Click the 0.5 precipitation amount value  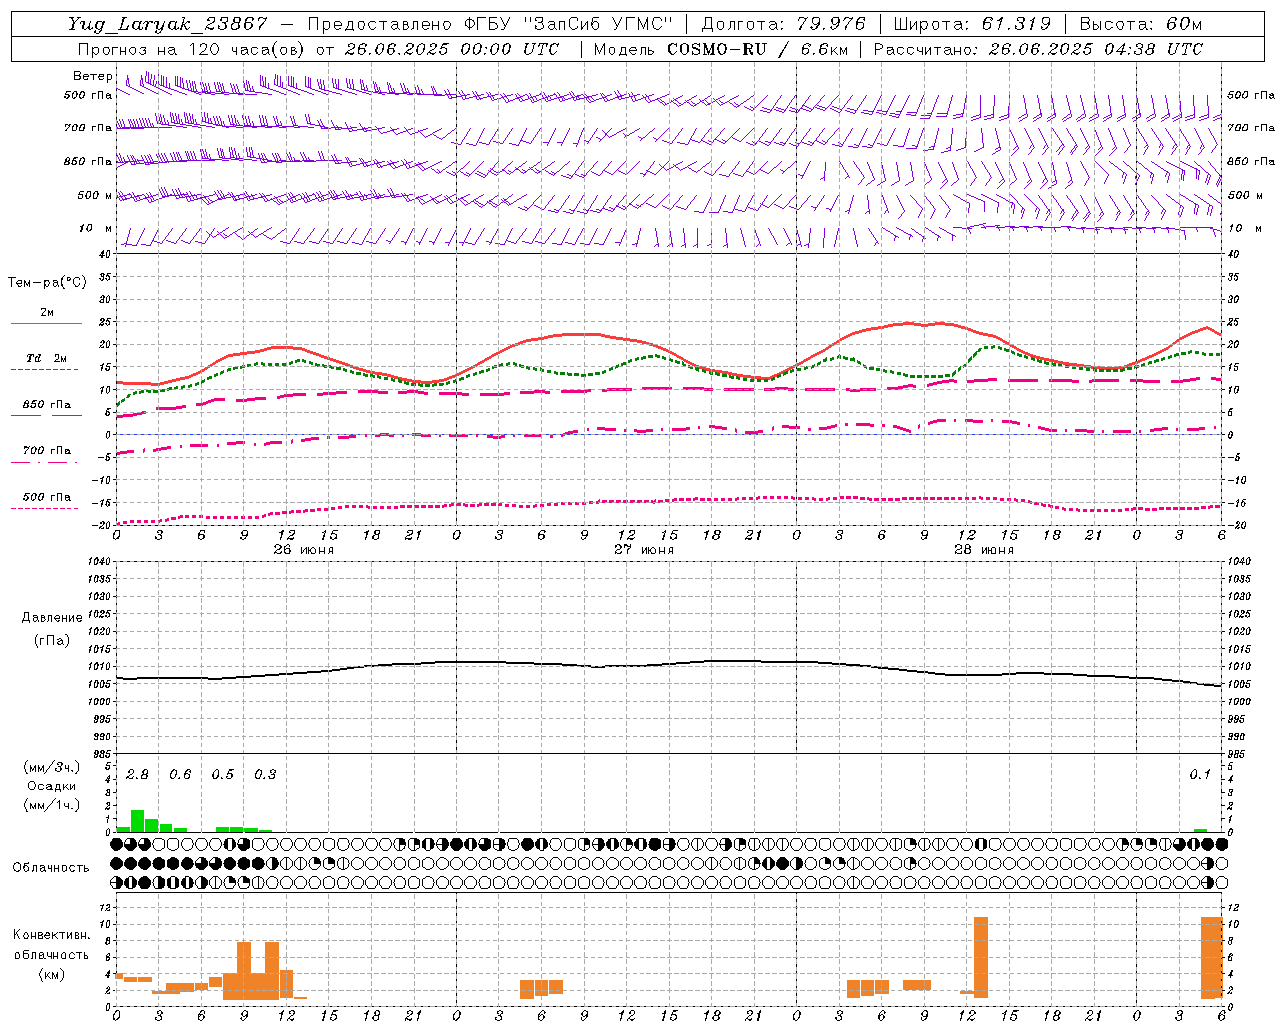click(x=222, y=775)
